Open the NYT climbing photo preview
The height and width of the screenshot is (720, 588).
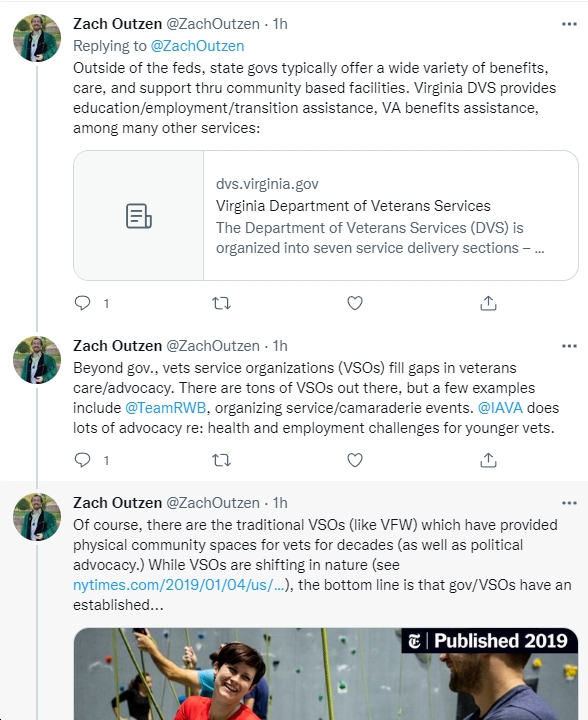click(326, 674)
